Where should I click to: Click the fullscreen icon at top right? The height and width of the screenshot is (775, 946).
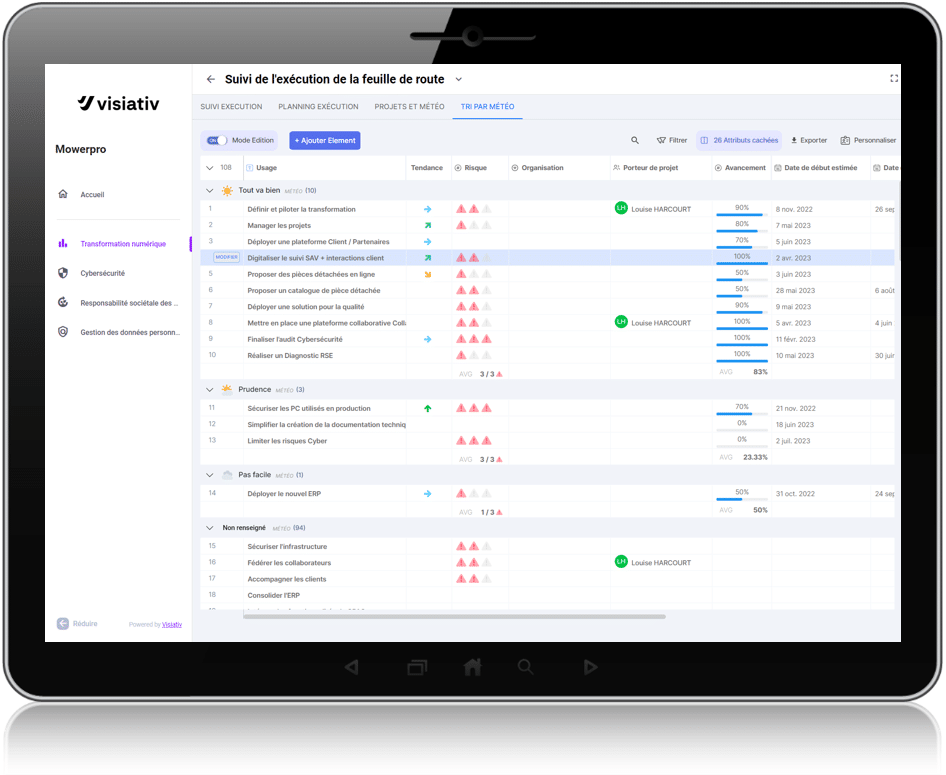click(x=894, y=78)
